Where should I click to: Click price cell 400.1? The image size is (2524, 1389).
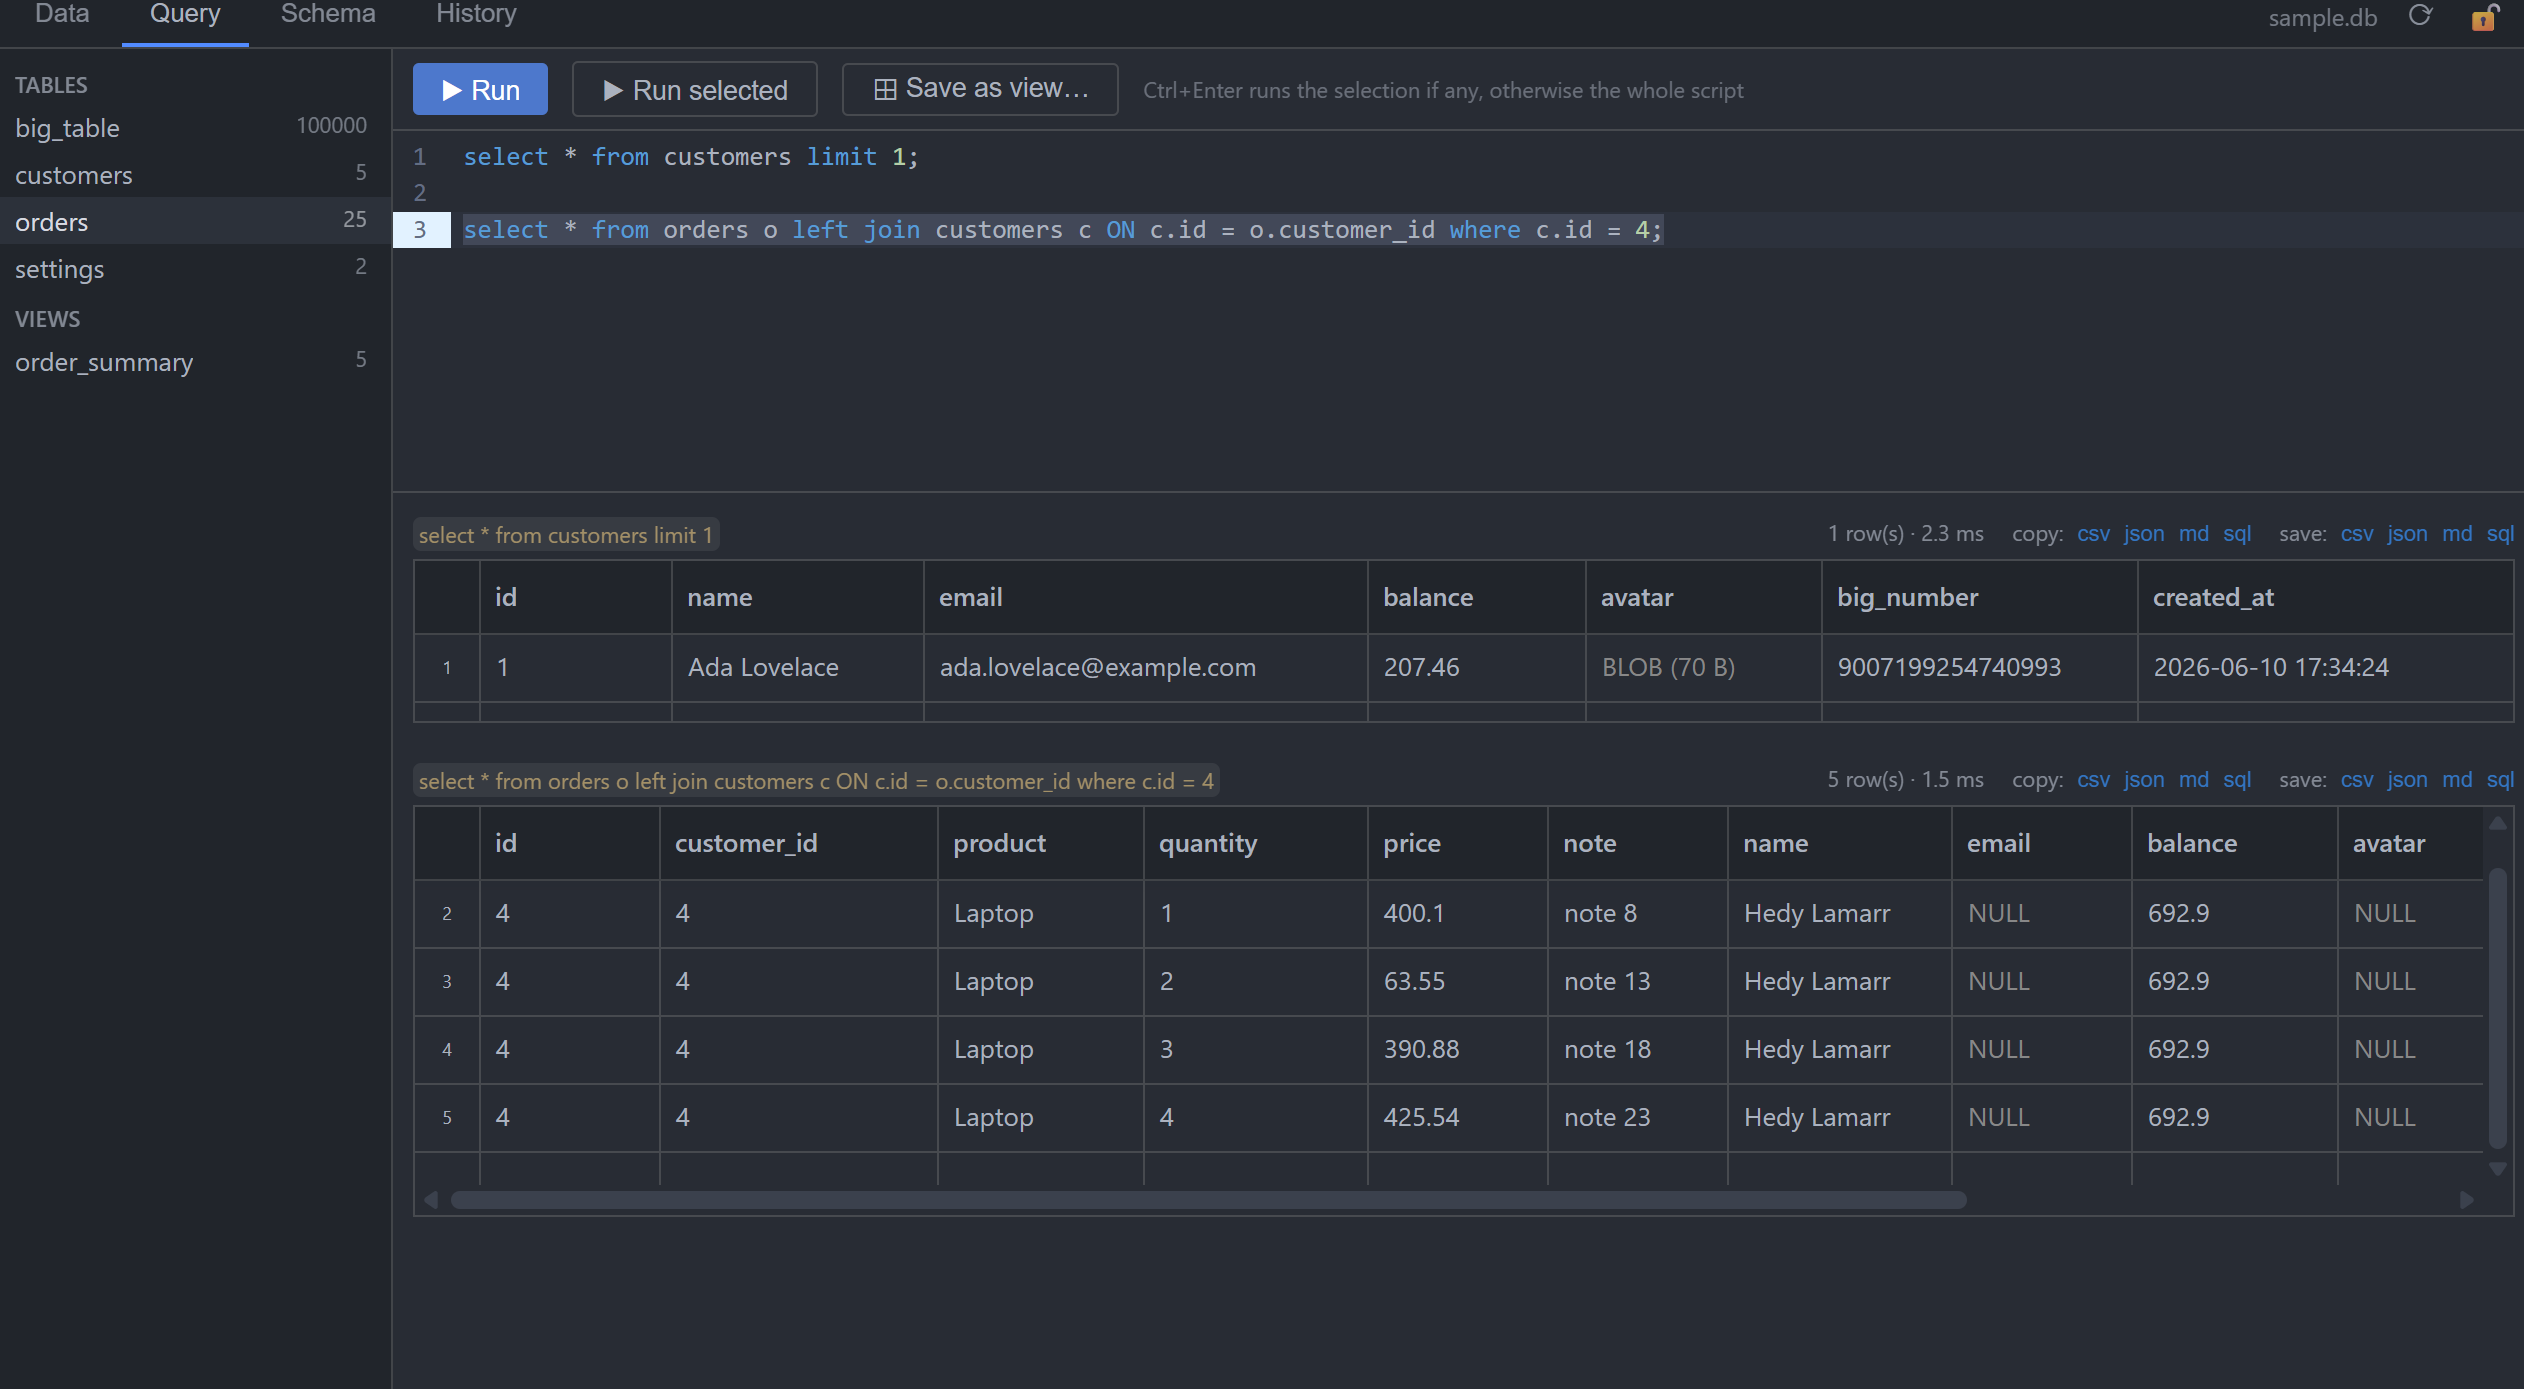[1457, 913]
